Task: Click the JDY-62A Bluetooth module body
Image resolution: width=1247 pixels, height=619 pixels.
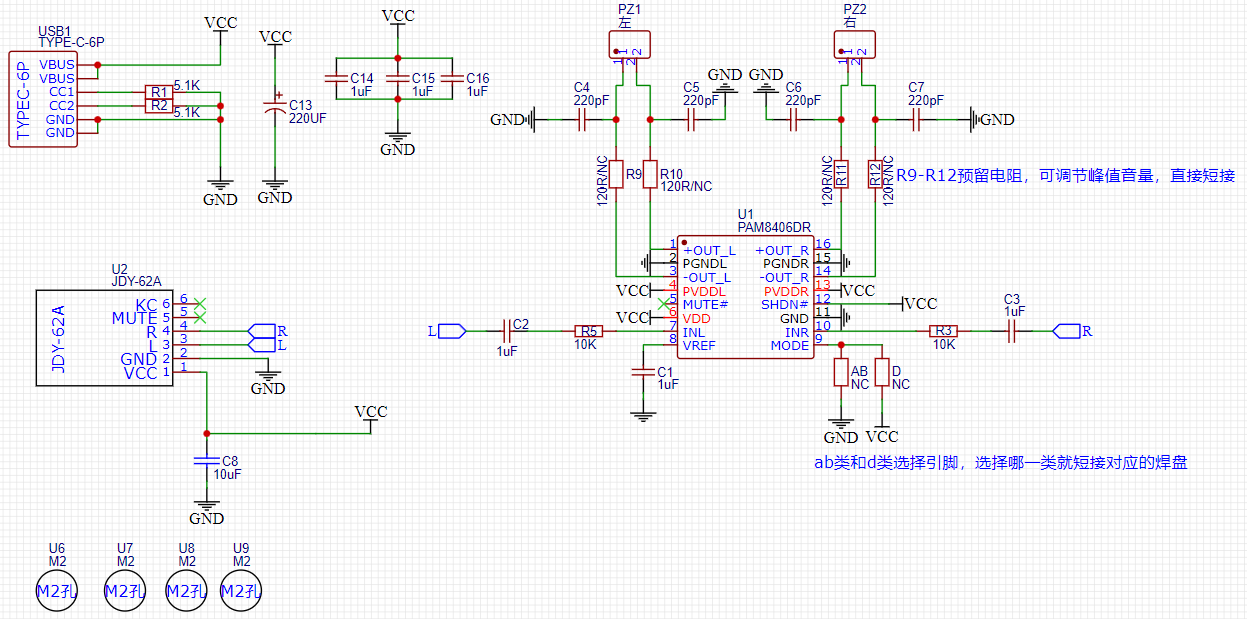Action: point(99,337)
